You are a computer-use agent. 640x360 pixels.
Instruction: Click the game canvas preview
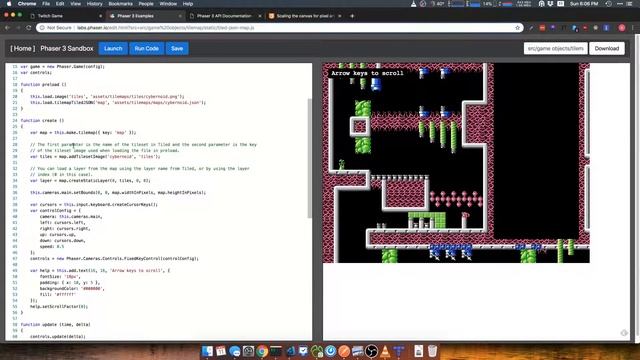point(456,163)
